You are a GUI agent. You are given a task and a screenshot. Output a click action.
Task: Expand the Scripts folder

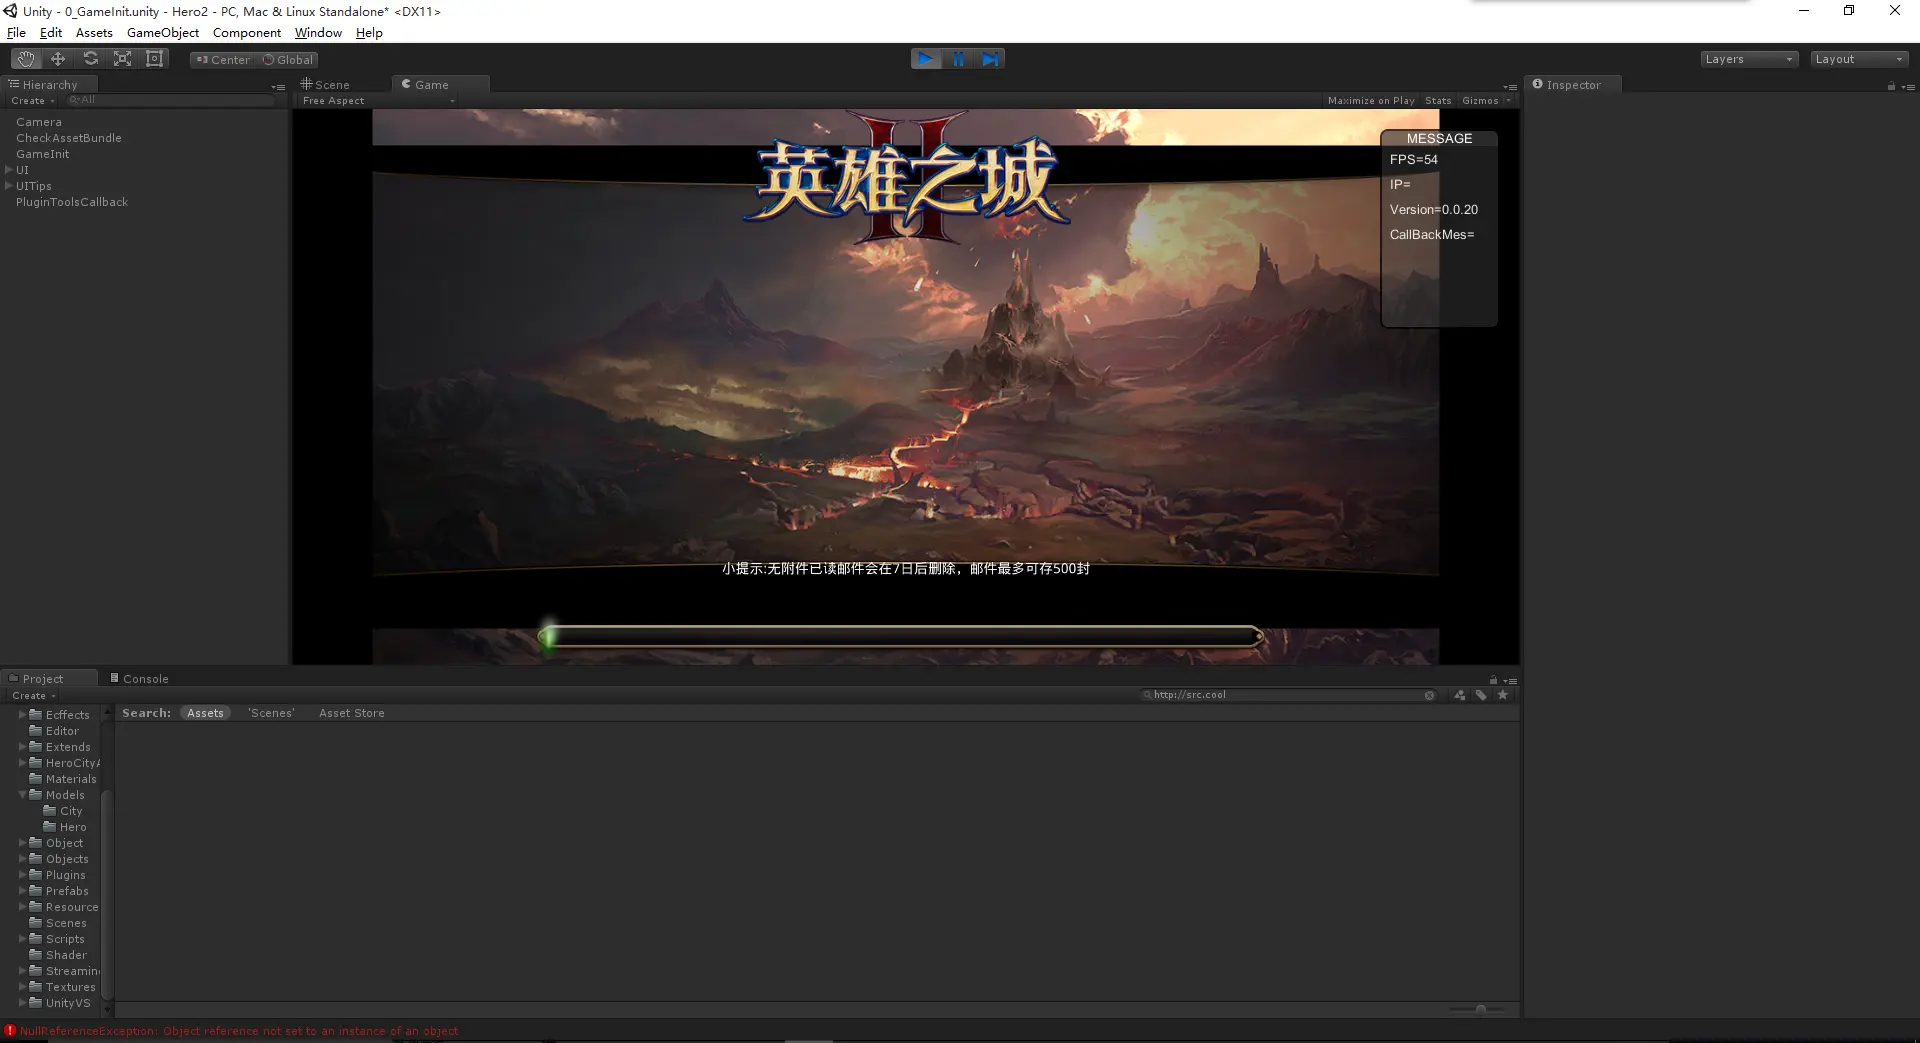[23, 939]
